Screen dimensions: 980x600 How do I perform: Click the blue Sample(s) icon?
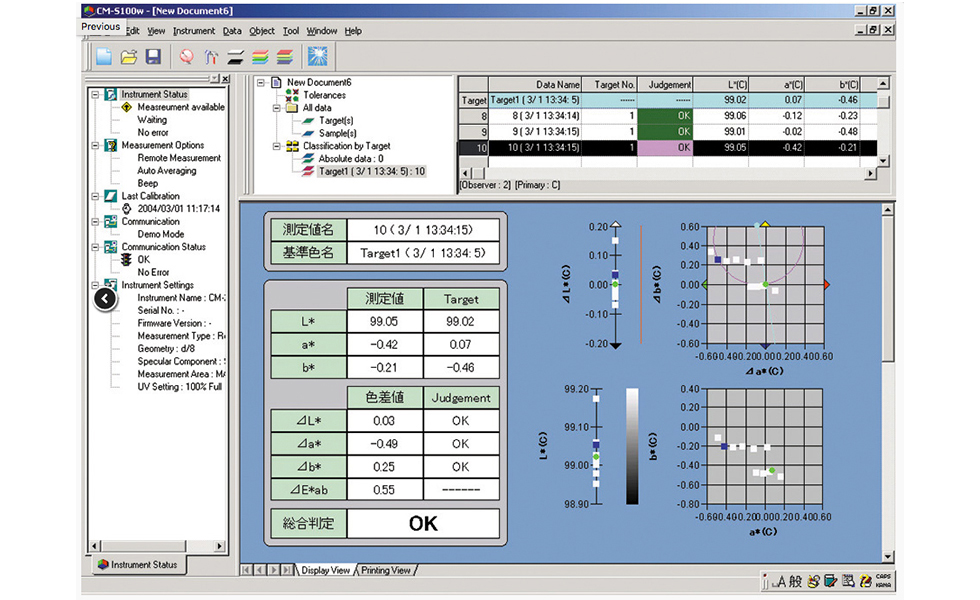coord(309,133)
